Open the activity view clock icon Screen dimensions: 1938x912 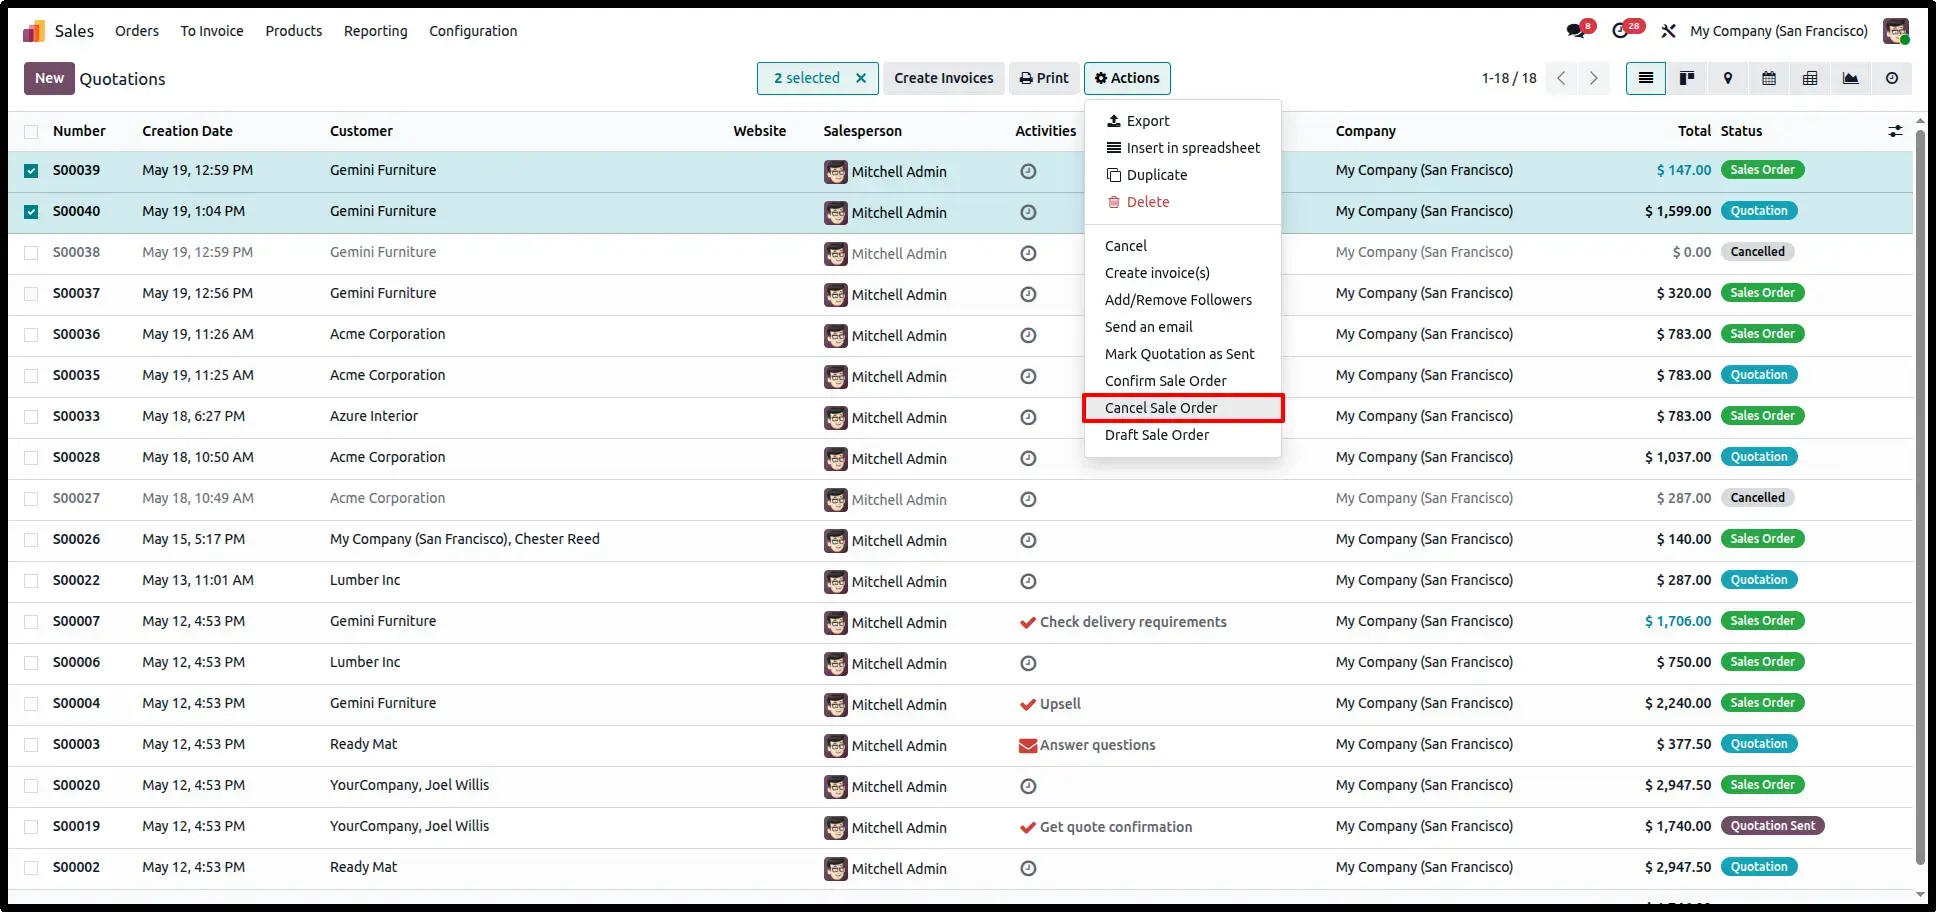tap(1892, 78)
